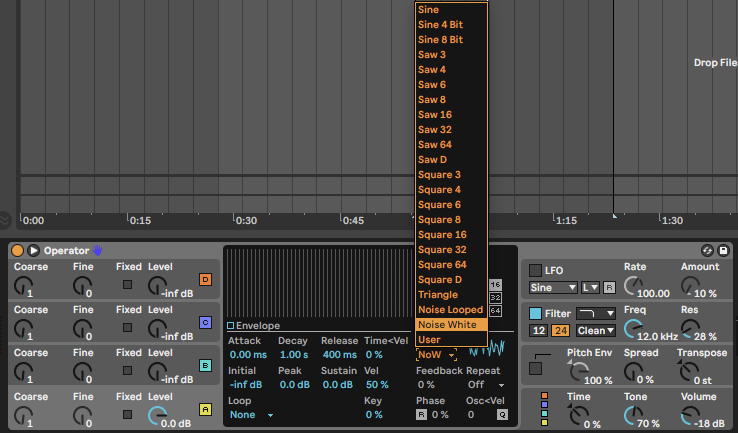
Task: Choose User from waveform list
Action: (451, 339)
